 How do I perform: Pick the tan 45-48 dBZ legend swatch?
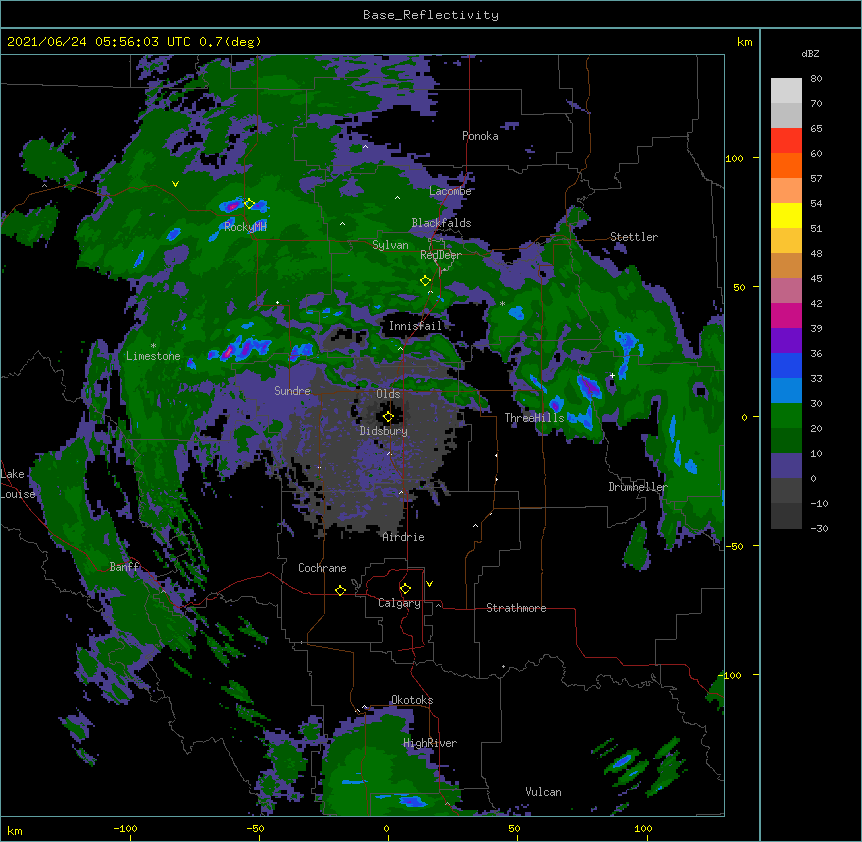786,265
